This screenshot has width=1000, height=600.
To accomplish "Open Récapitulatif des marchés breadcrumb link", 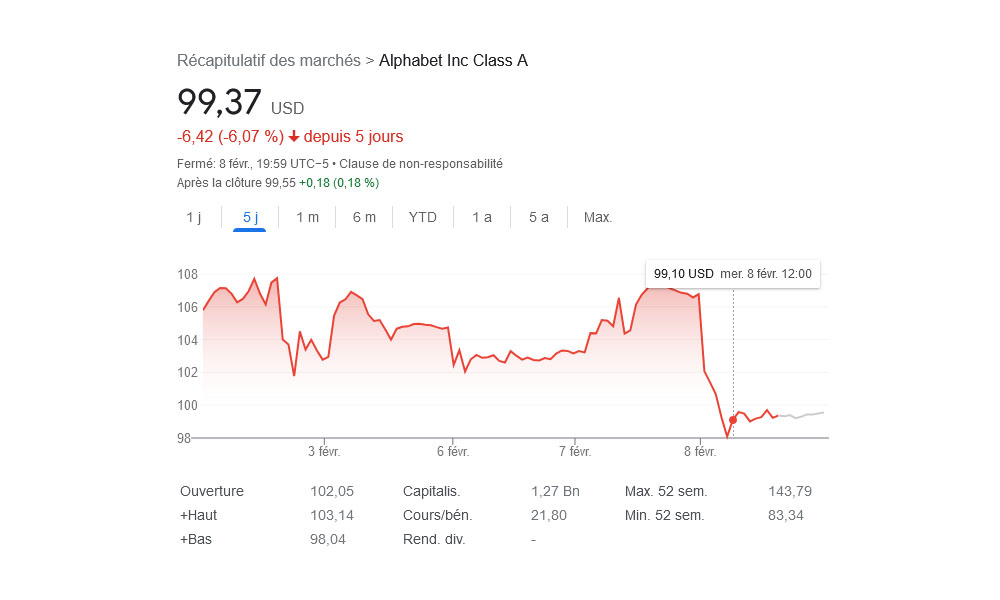I will [268, 61].
